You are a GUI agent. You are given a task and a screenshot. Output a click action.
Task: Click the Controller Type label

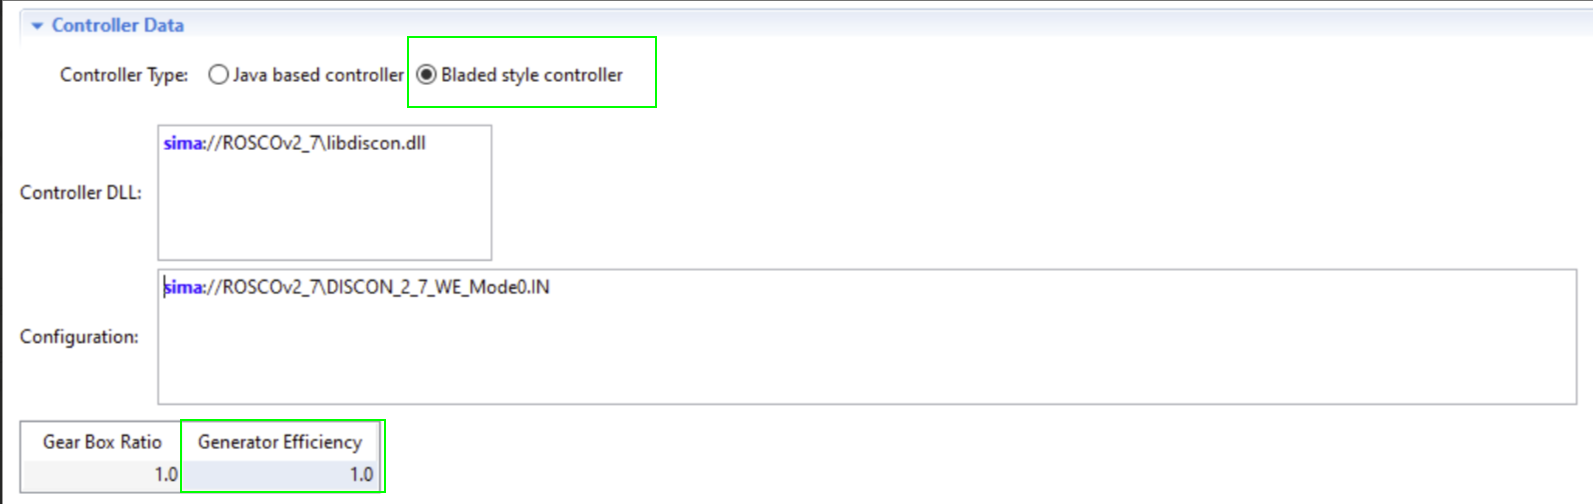[124, 75]
